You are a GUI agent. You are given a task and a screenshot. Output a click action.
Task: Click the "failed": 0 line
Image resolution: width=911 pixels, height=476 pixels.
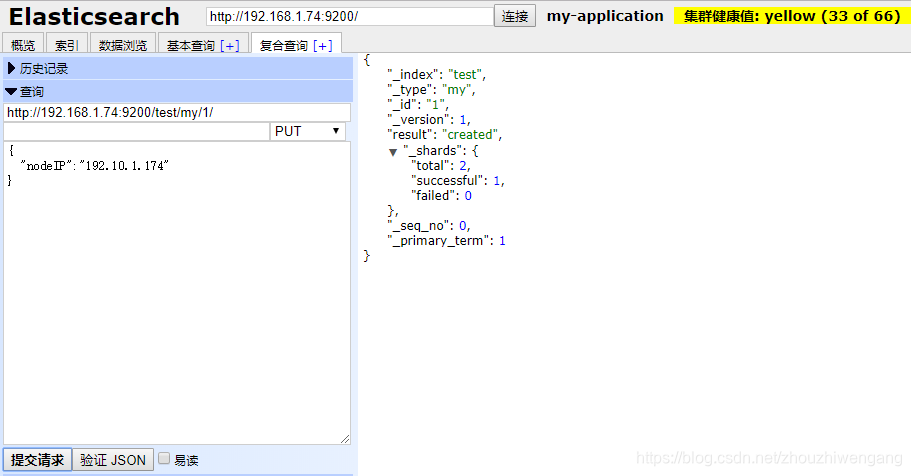(442, 196)
